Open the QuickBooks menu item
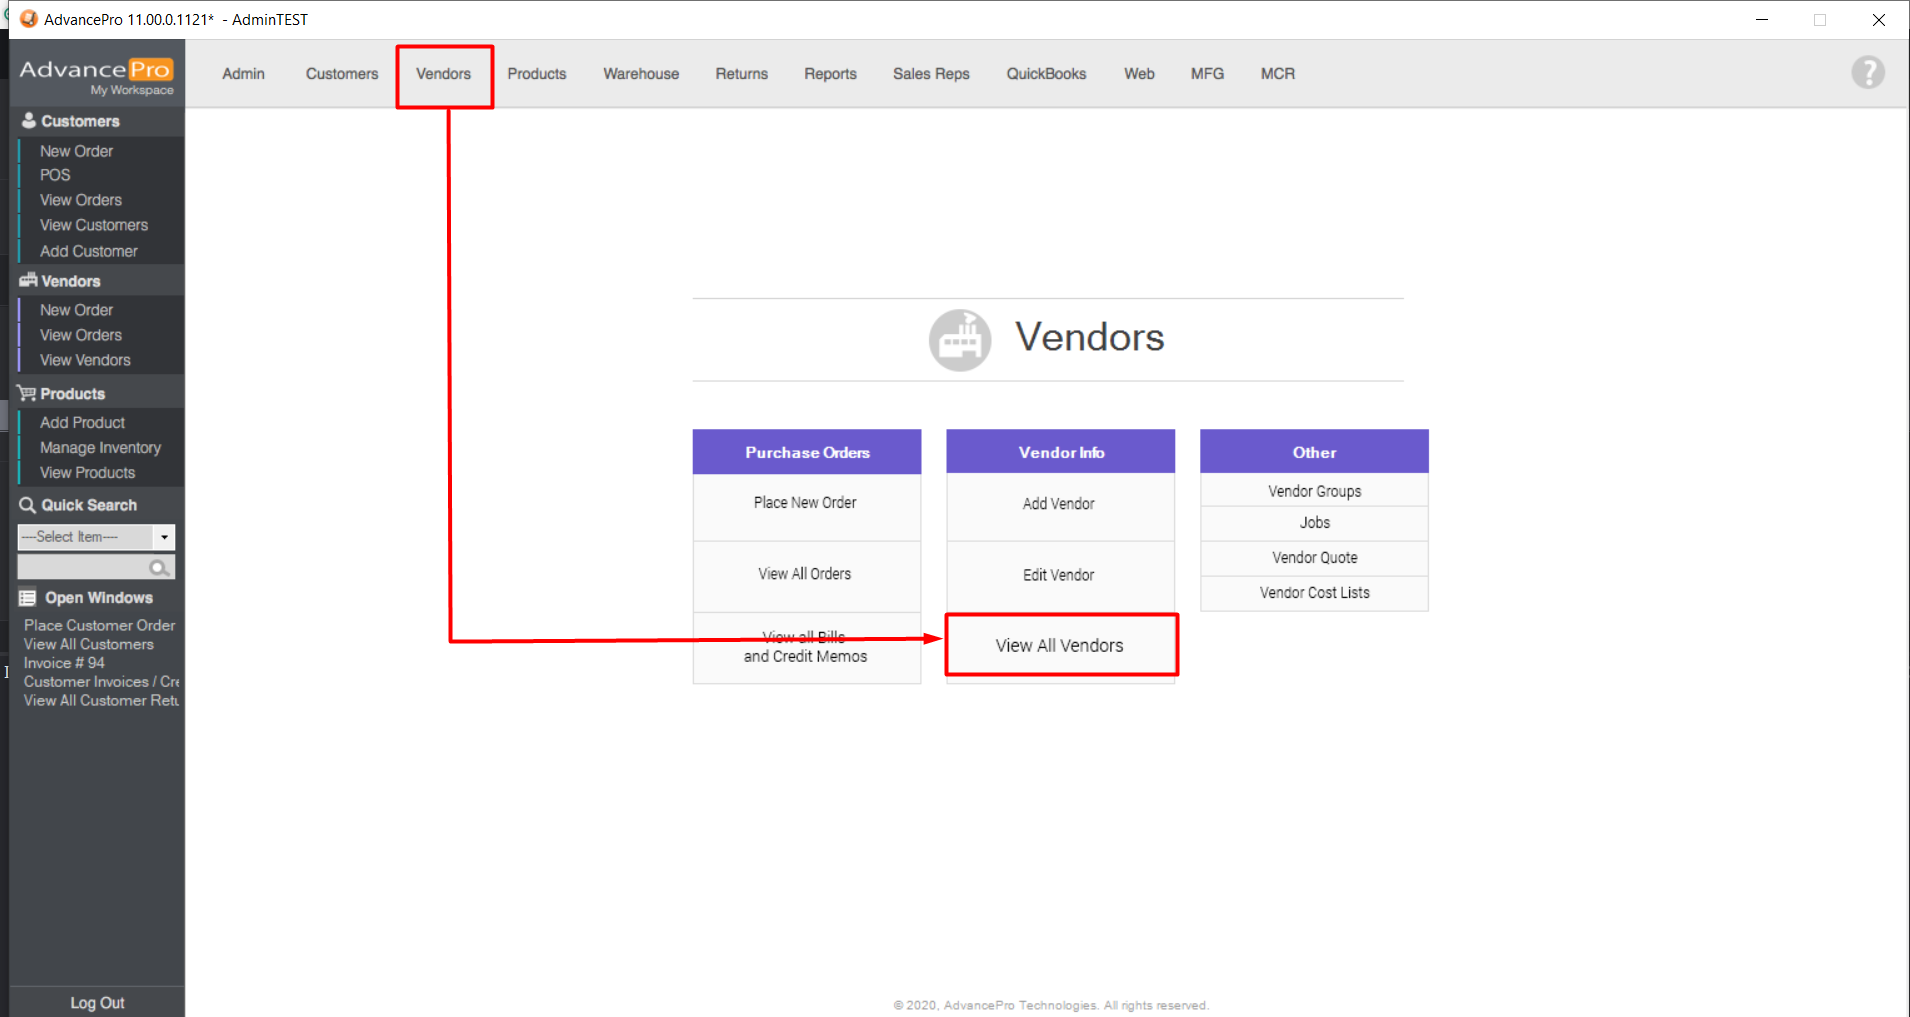This screenshot has width=1910, height=1017. coord(1046,74)
